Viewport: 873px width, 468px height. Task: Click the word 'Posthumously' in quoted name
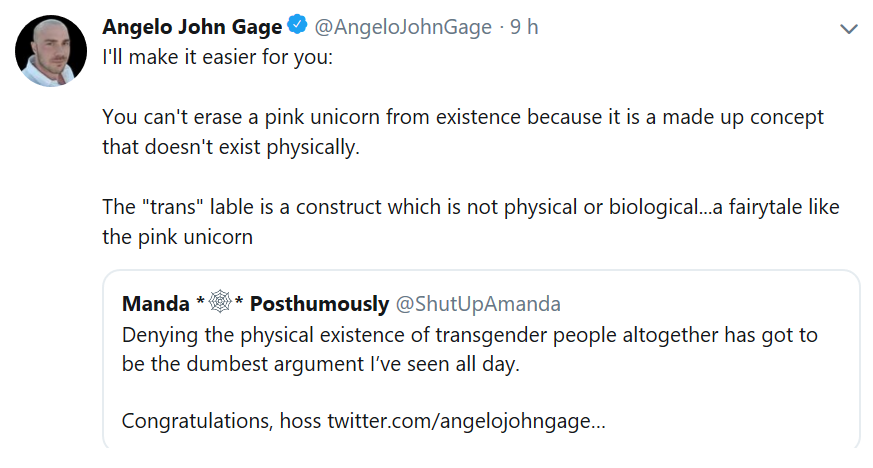click(x=319, y=304)
